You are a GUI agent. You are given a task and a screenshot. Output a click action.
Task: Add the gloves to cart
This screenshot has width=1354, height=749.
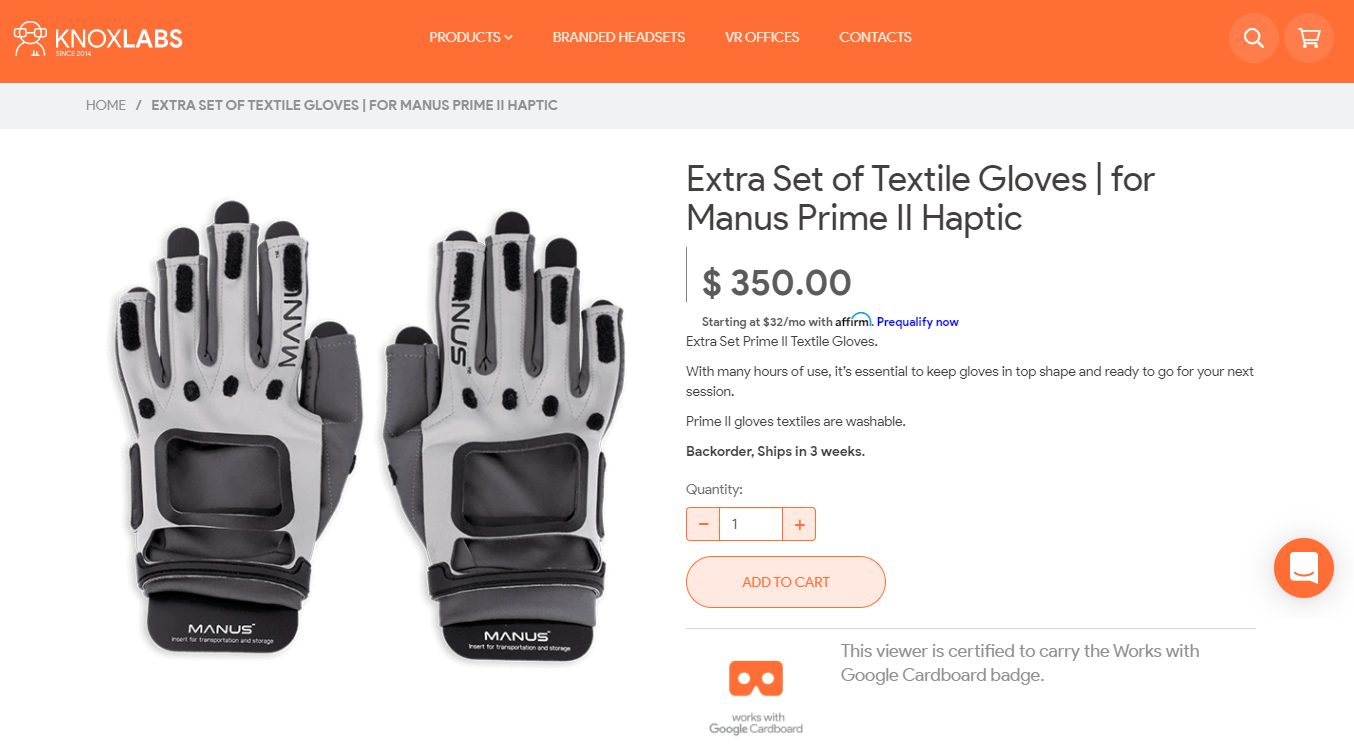click(786, 582)
